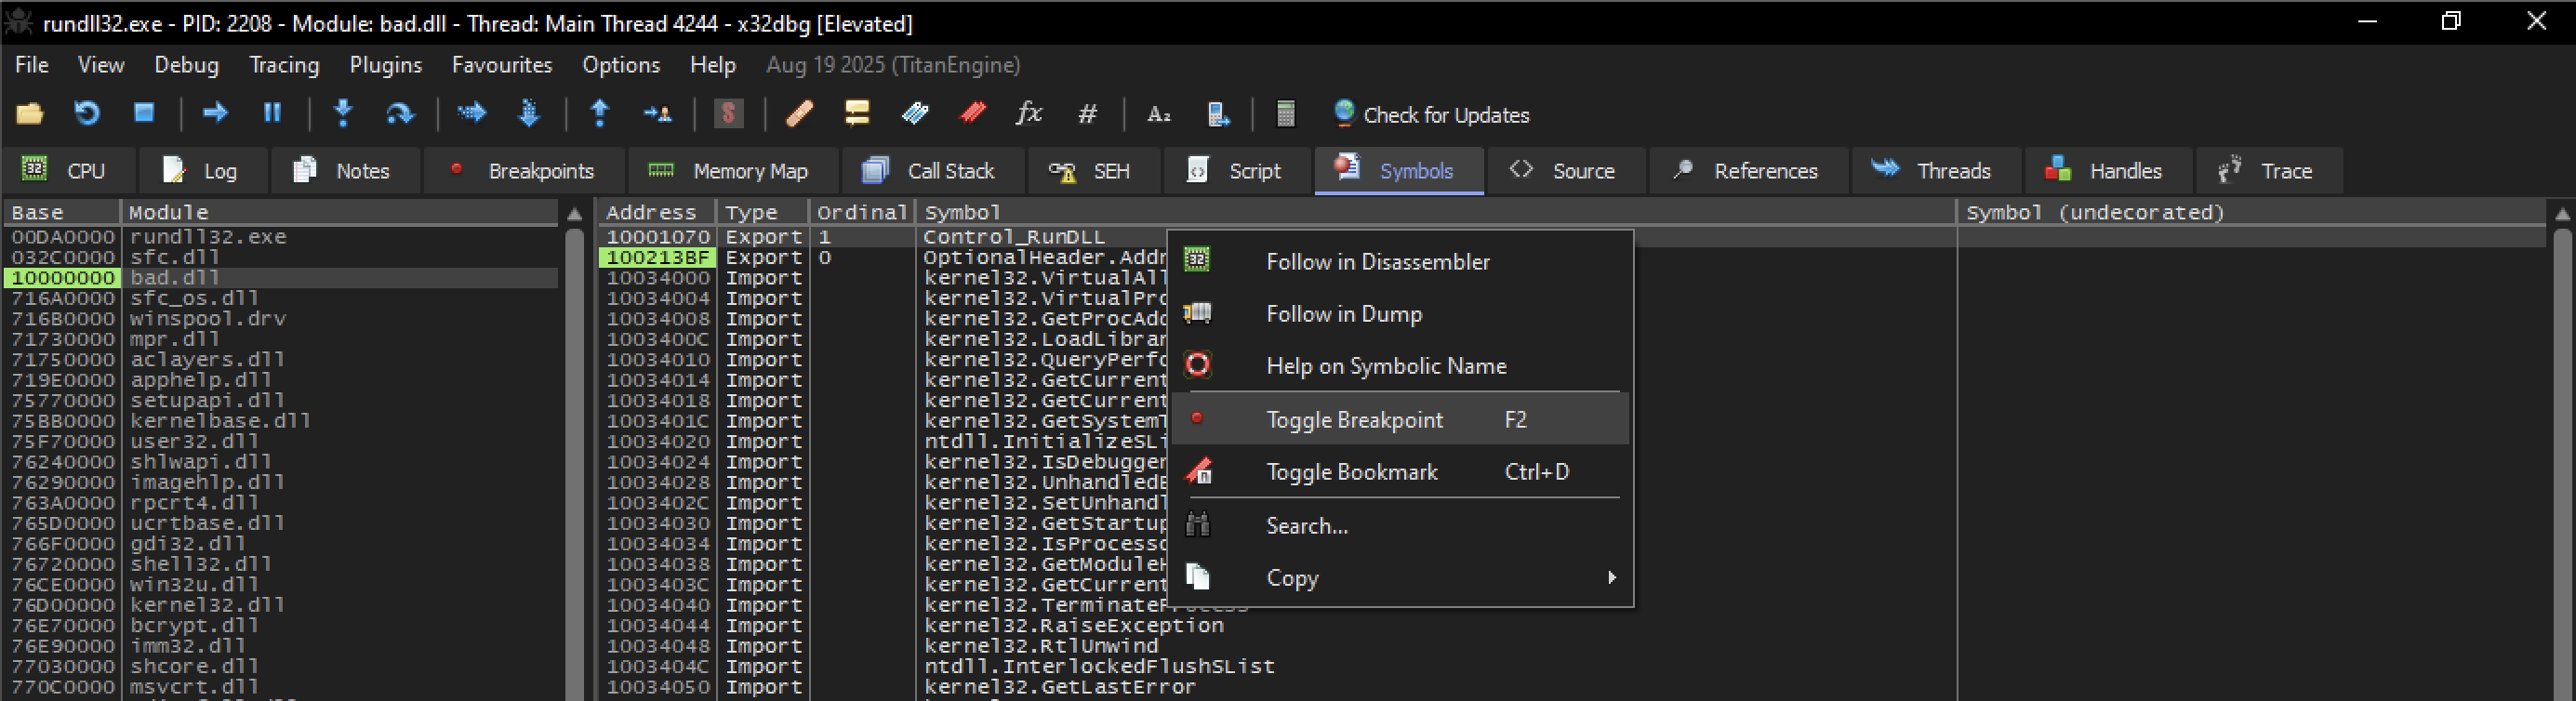
Task: Choose Follow in Dump from context menu
Action: (x=1400, y=314)
